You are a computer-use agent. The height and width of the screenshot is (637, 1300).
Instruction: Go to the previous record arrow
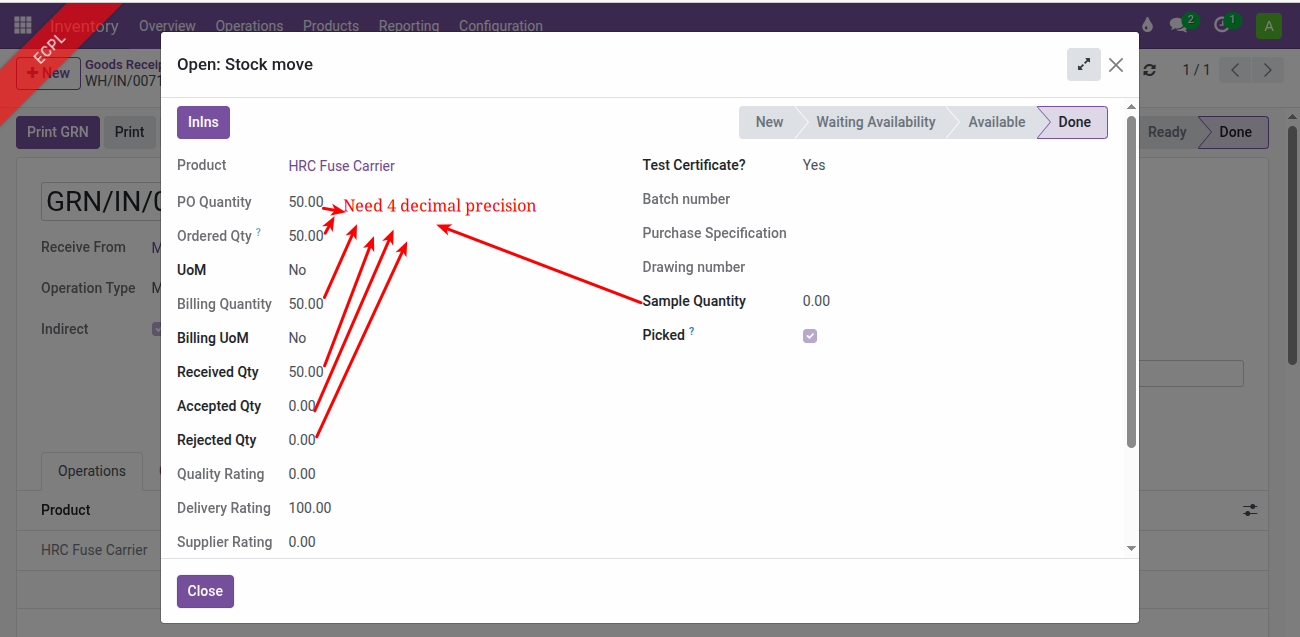coord(1236,70)
